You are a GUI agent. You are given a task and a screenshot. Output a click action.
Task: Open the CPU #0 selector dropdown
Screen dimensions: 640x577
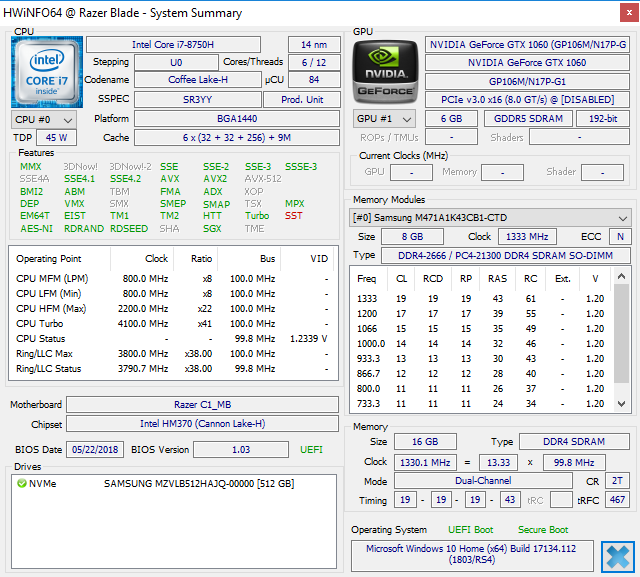coord(44,120)
